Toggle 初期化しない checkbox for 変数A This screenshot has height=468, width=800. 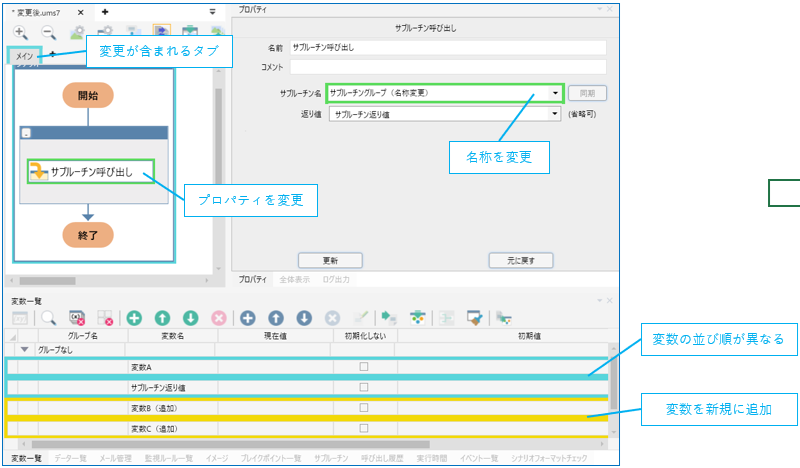(x=364, y=367)
